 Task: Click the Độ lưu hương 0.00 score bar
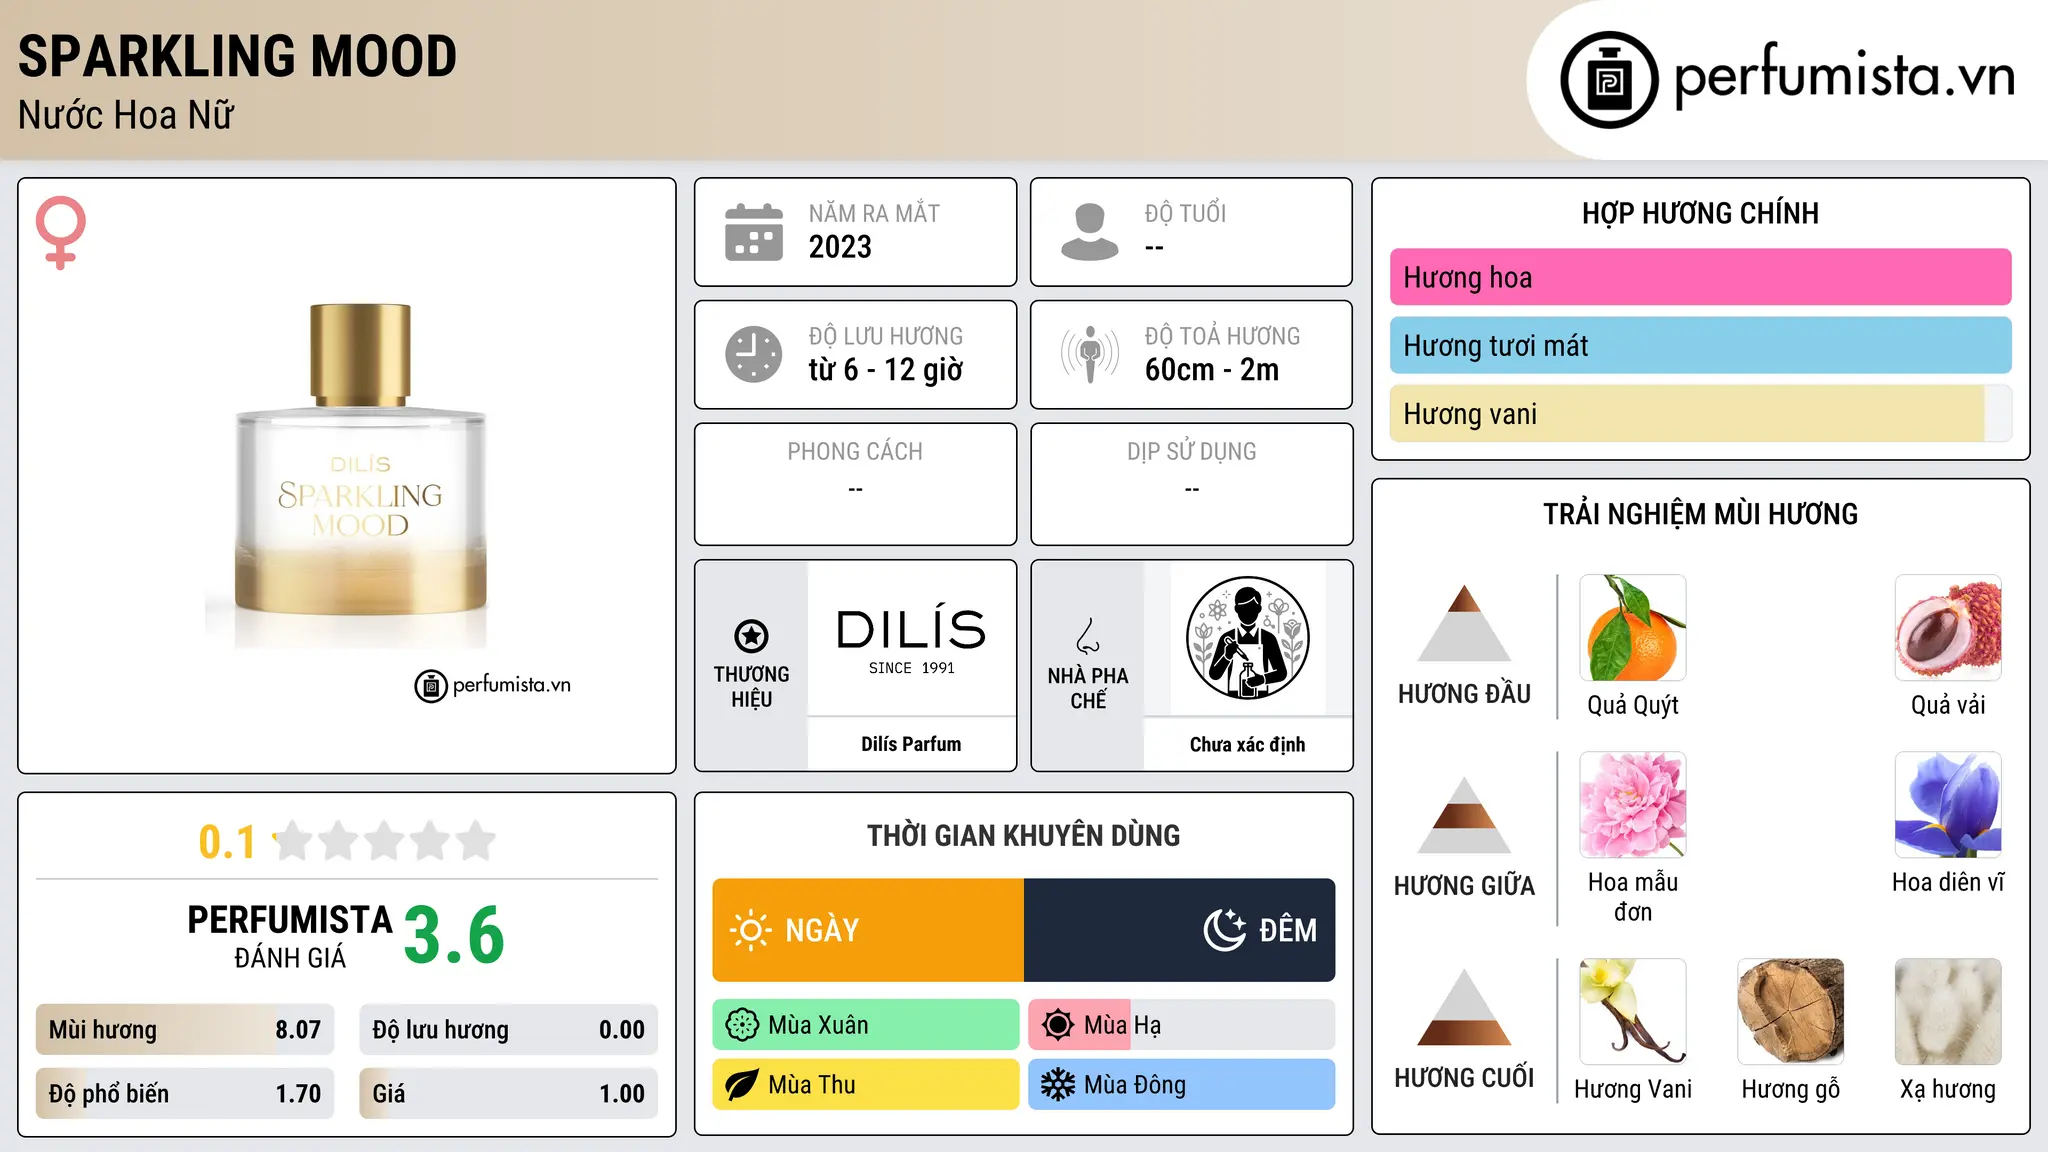[x=508, y=1030]
